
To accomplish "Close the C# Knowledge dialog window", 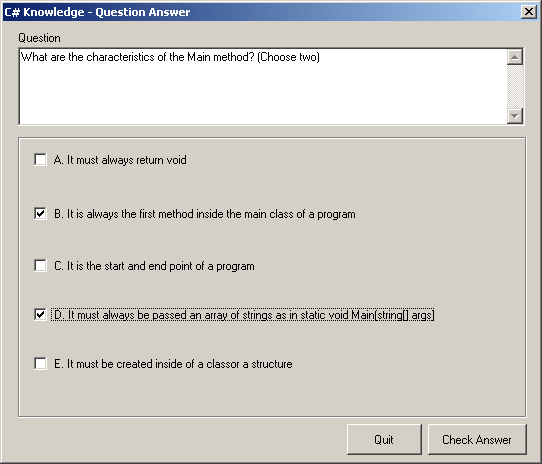I will [529, 12].
